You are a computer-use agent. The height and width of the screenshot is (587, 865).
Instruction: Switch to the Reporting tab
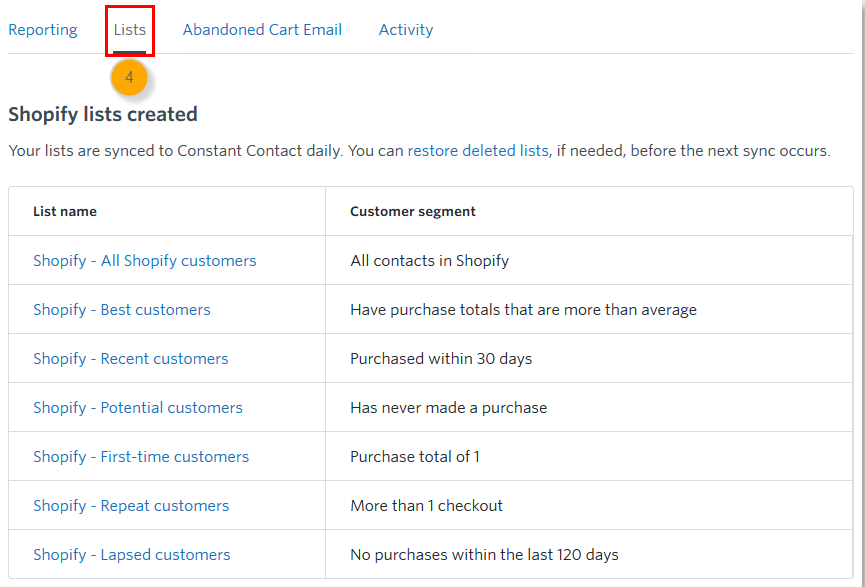(x=43, y=29)
